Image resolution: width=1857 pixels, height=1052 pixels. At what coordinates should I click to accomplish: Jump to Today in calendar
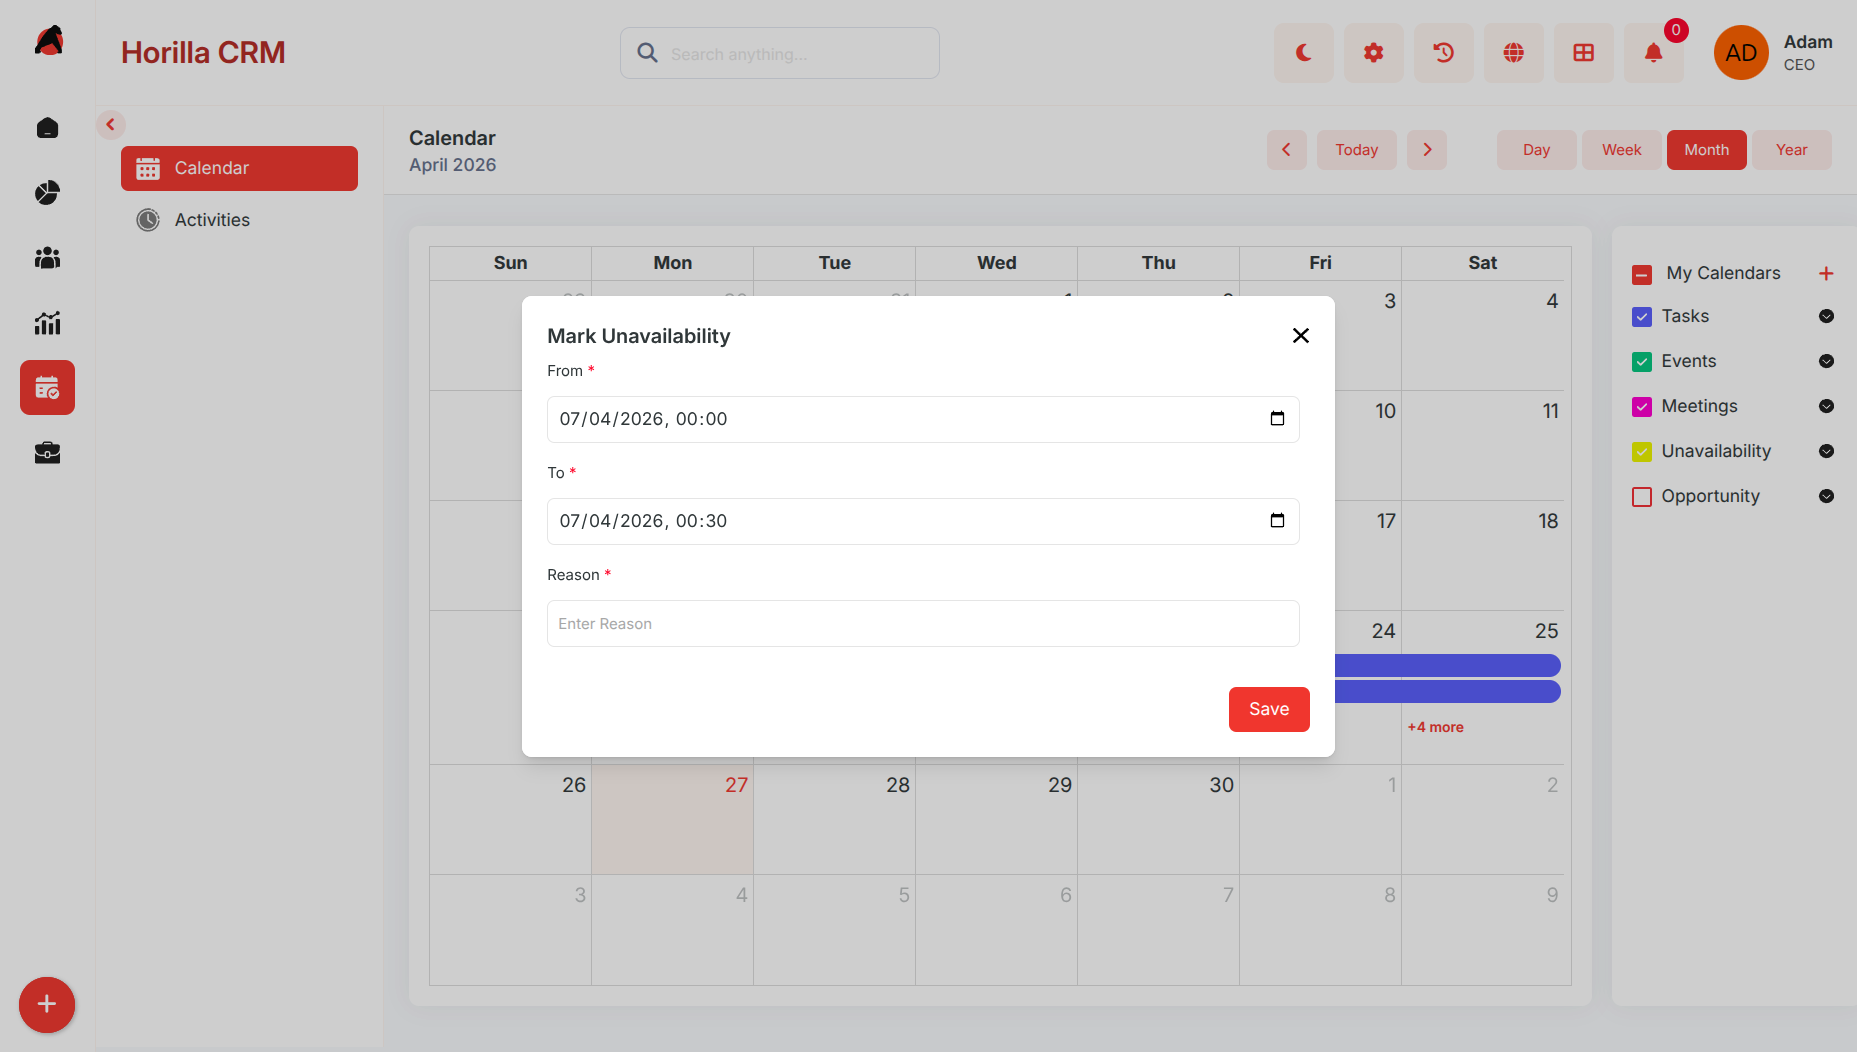coord(1356,150)
